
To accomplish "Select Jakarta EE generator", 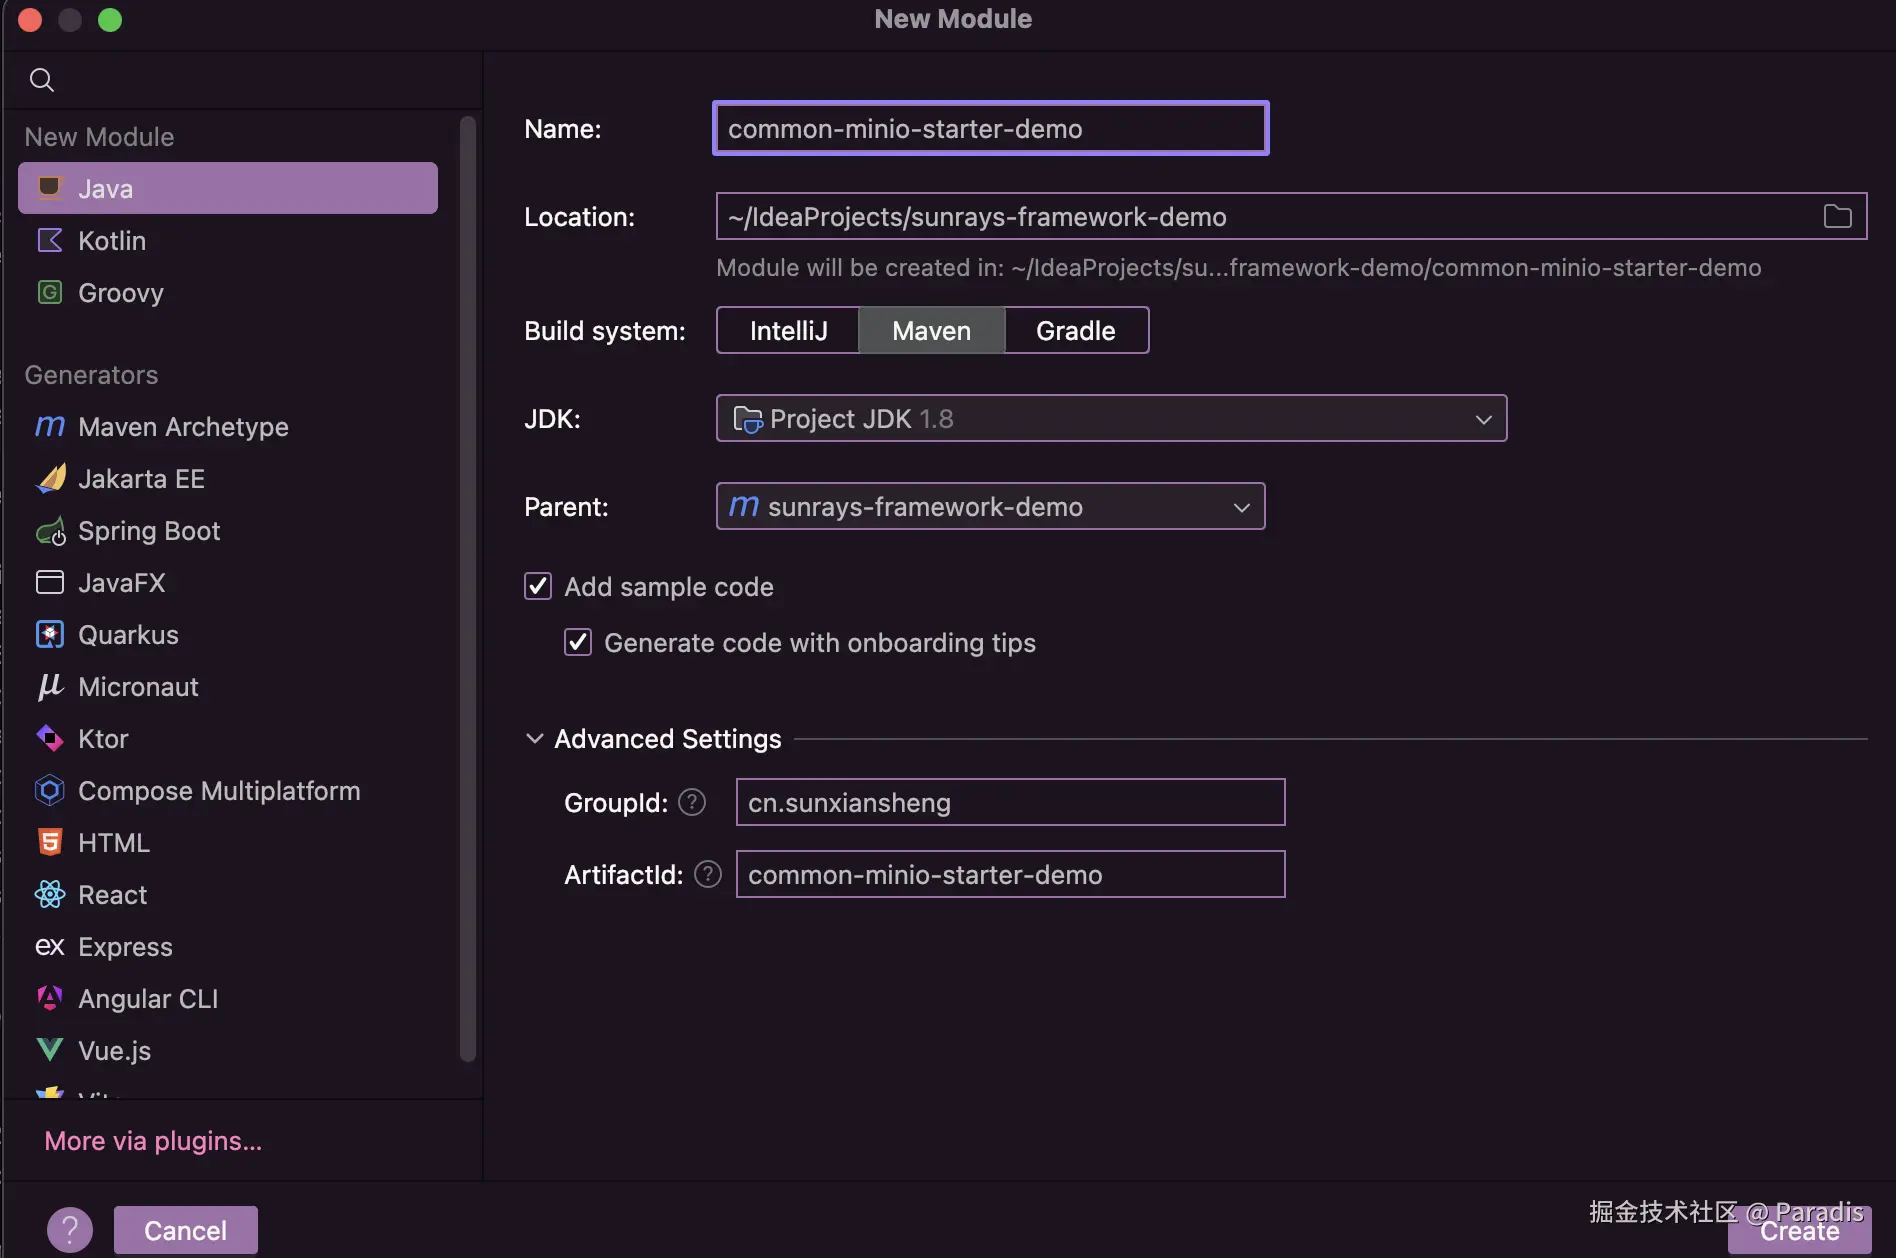I will point(228,478).
